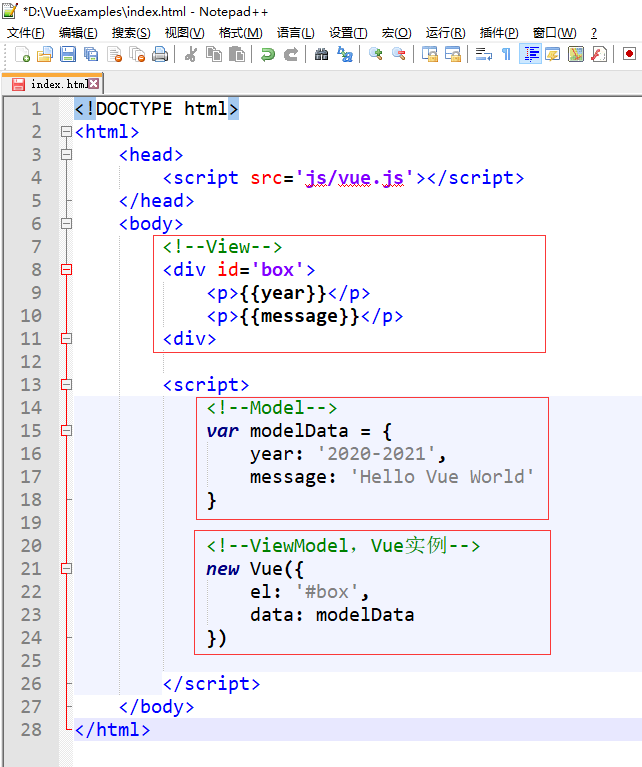Toggle show all characters pilcrow icon
This screenshot has height=767, width=642.
(x=506, y=54)
